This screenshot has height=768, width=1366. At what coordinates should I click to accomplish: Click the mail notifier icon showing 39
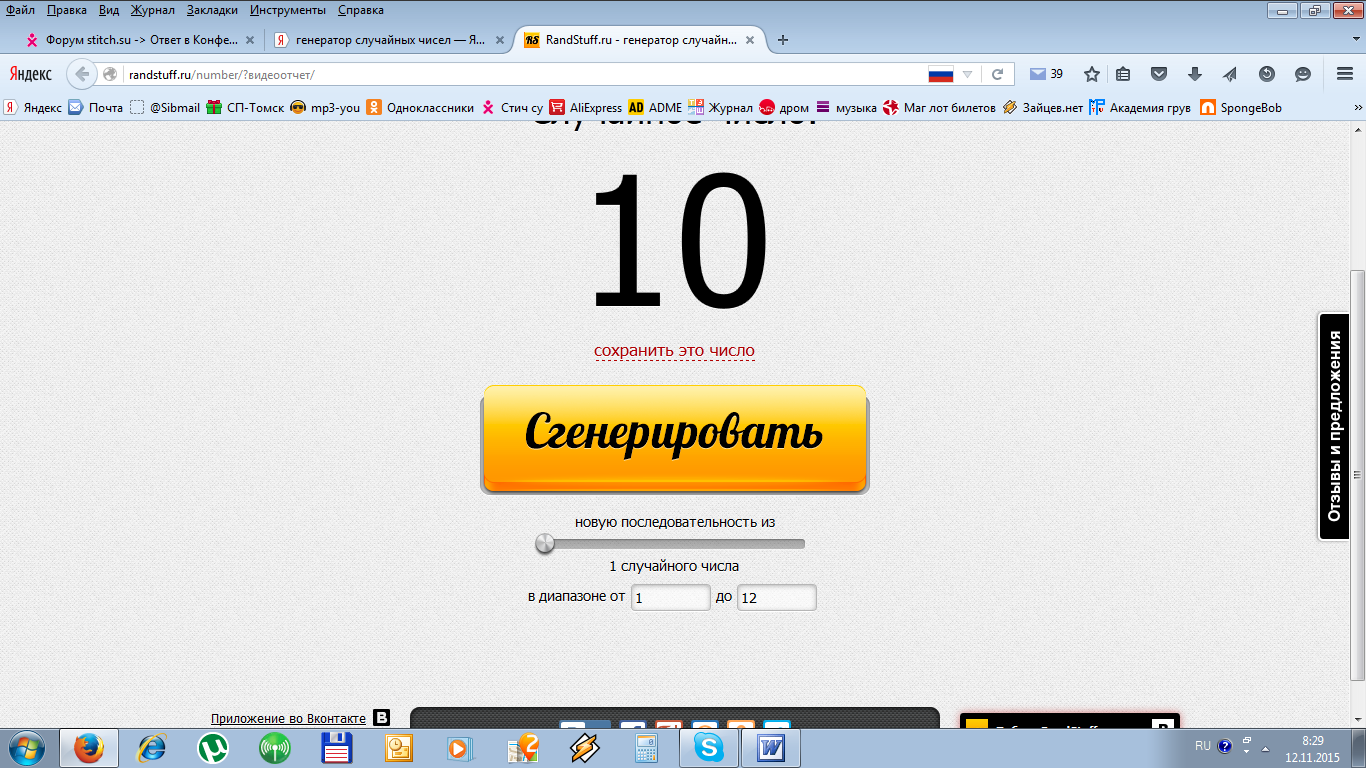click(1045, 74)
